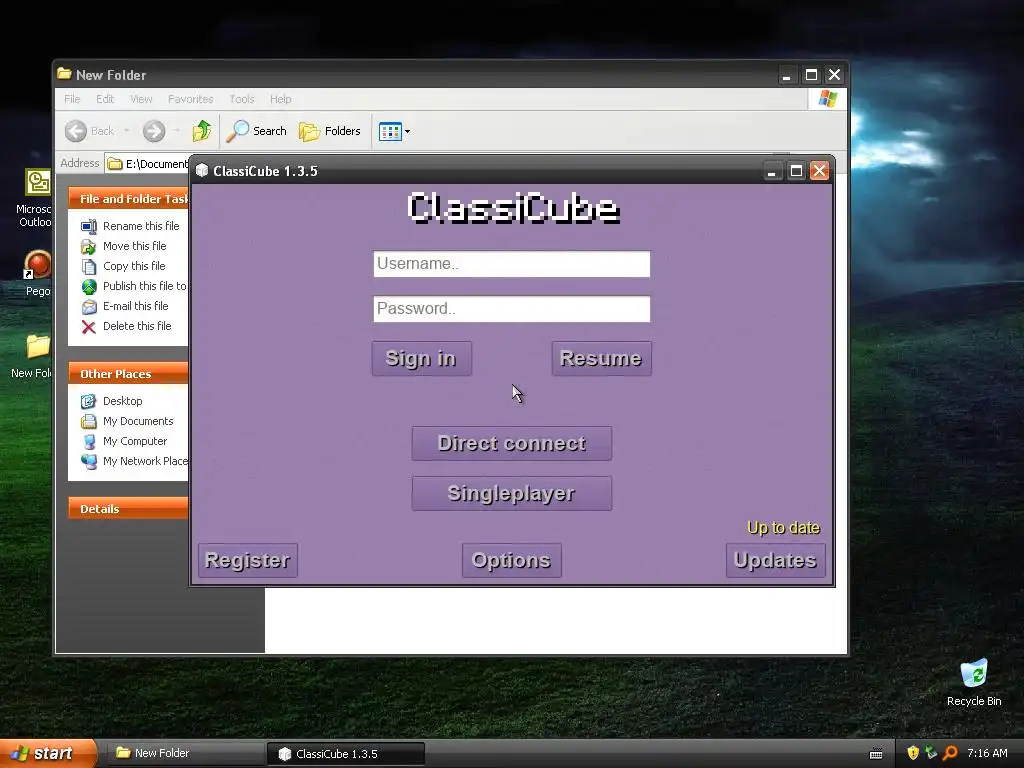Expand the Details panel header
The height and width of the screenshot is (768, 1024).
pyautogui.click(x=128, y=509)
